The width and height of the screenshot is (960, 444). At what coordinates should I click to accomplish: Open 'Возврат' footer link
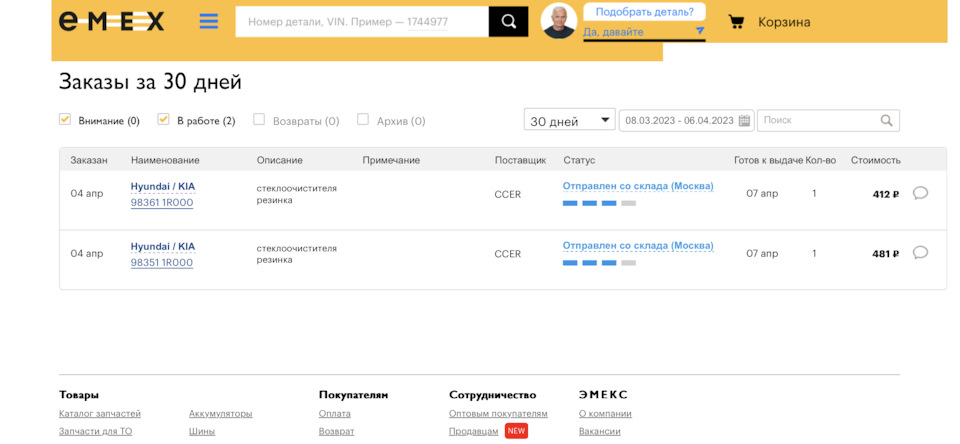click(337, 431)
